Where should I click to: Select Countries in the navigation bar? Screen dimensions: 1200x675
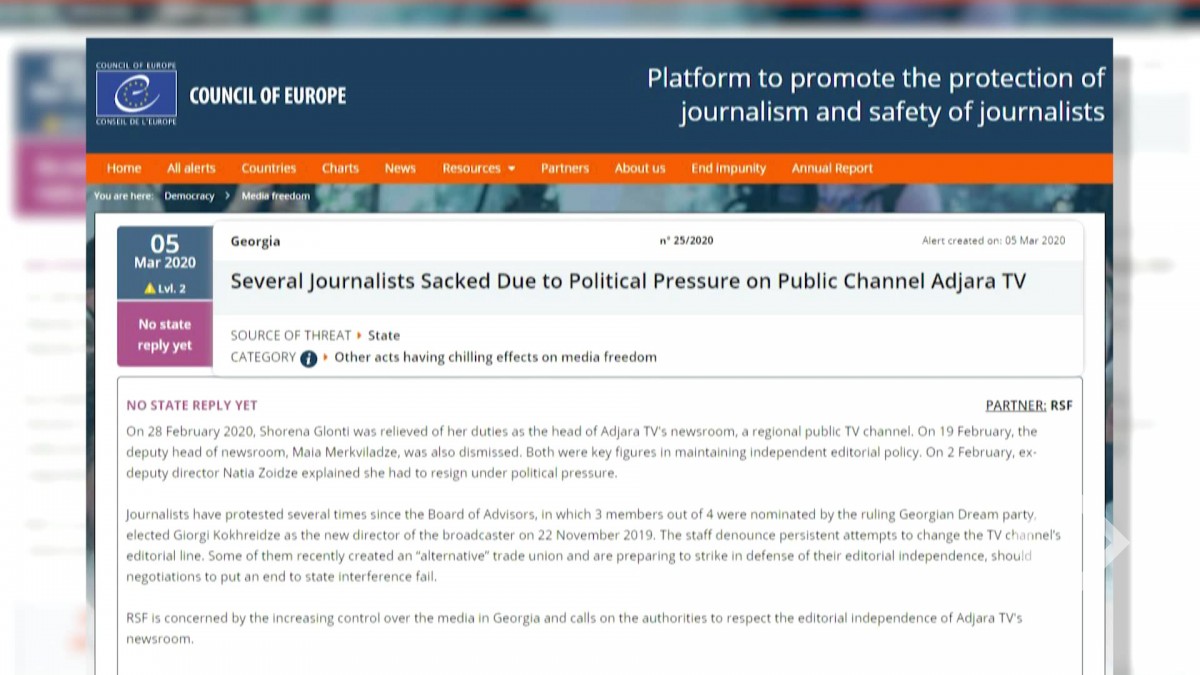point(268,168)
